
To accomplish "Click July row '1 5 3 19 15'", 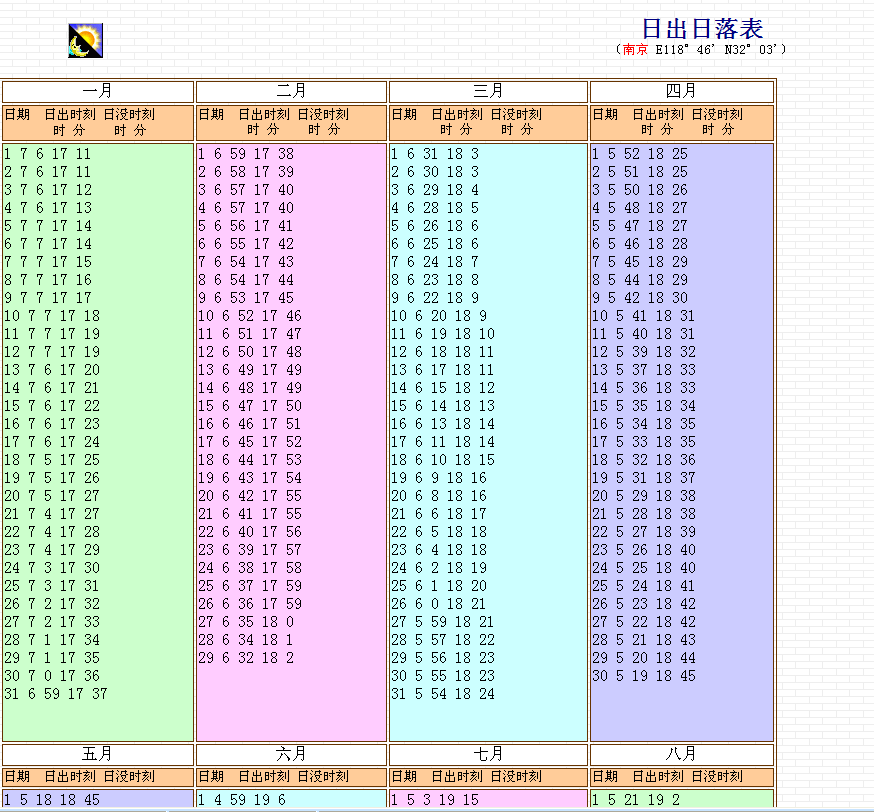I will coord(435,800).
